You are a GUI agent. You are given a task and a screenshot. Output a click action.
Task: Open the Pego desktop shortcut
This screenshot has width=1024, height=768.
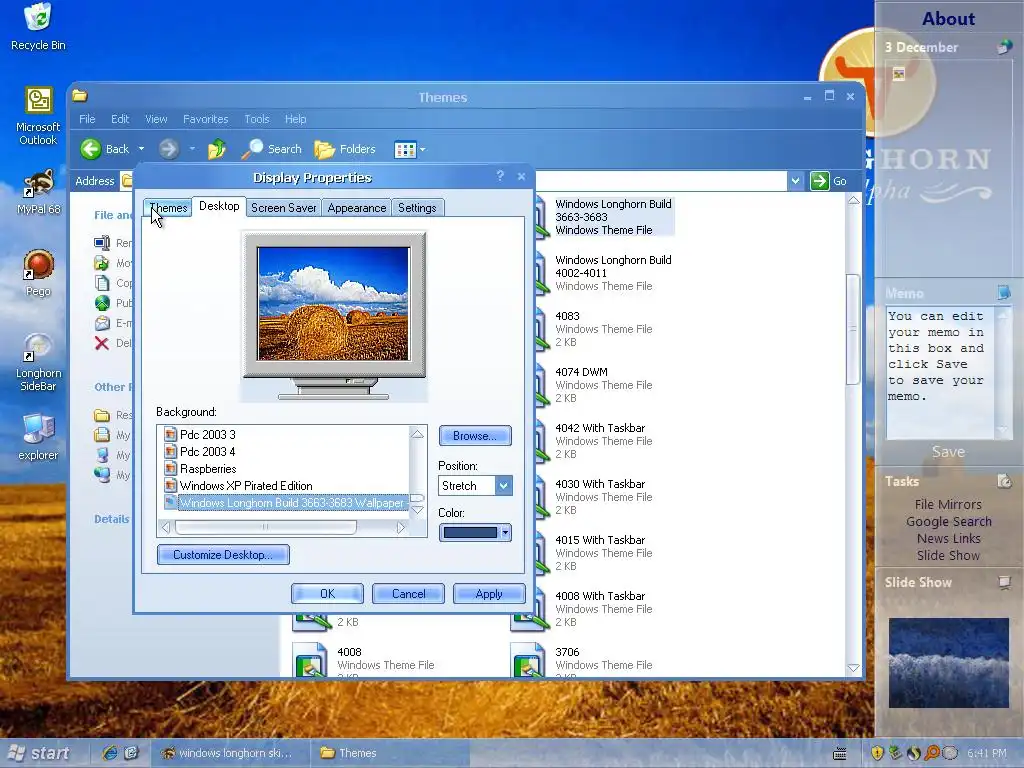pyautogui.click(x=38, y=273)
